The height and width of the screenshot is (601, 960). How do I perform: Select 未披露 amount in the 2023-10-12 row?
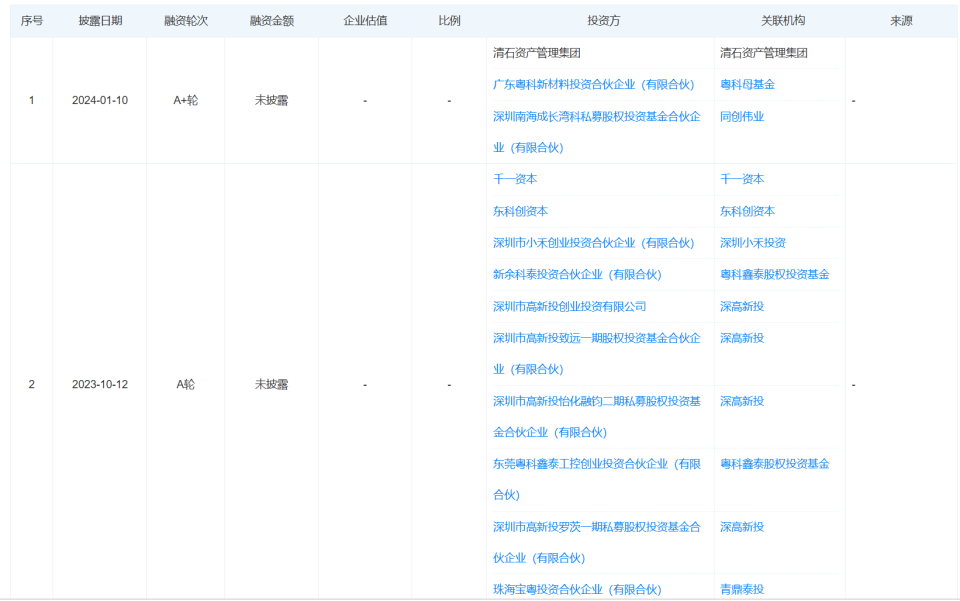[271, 384]
